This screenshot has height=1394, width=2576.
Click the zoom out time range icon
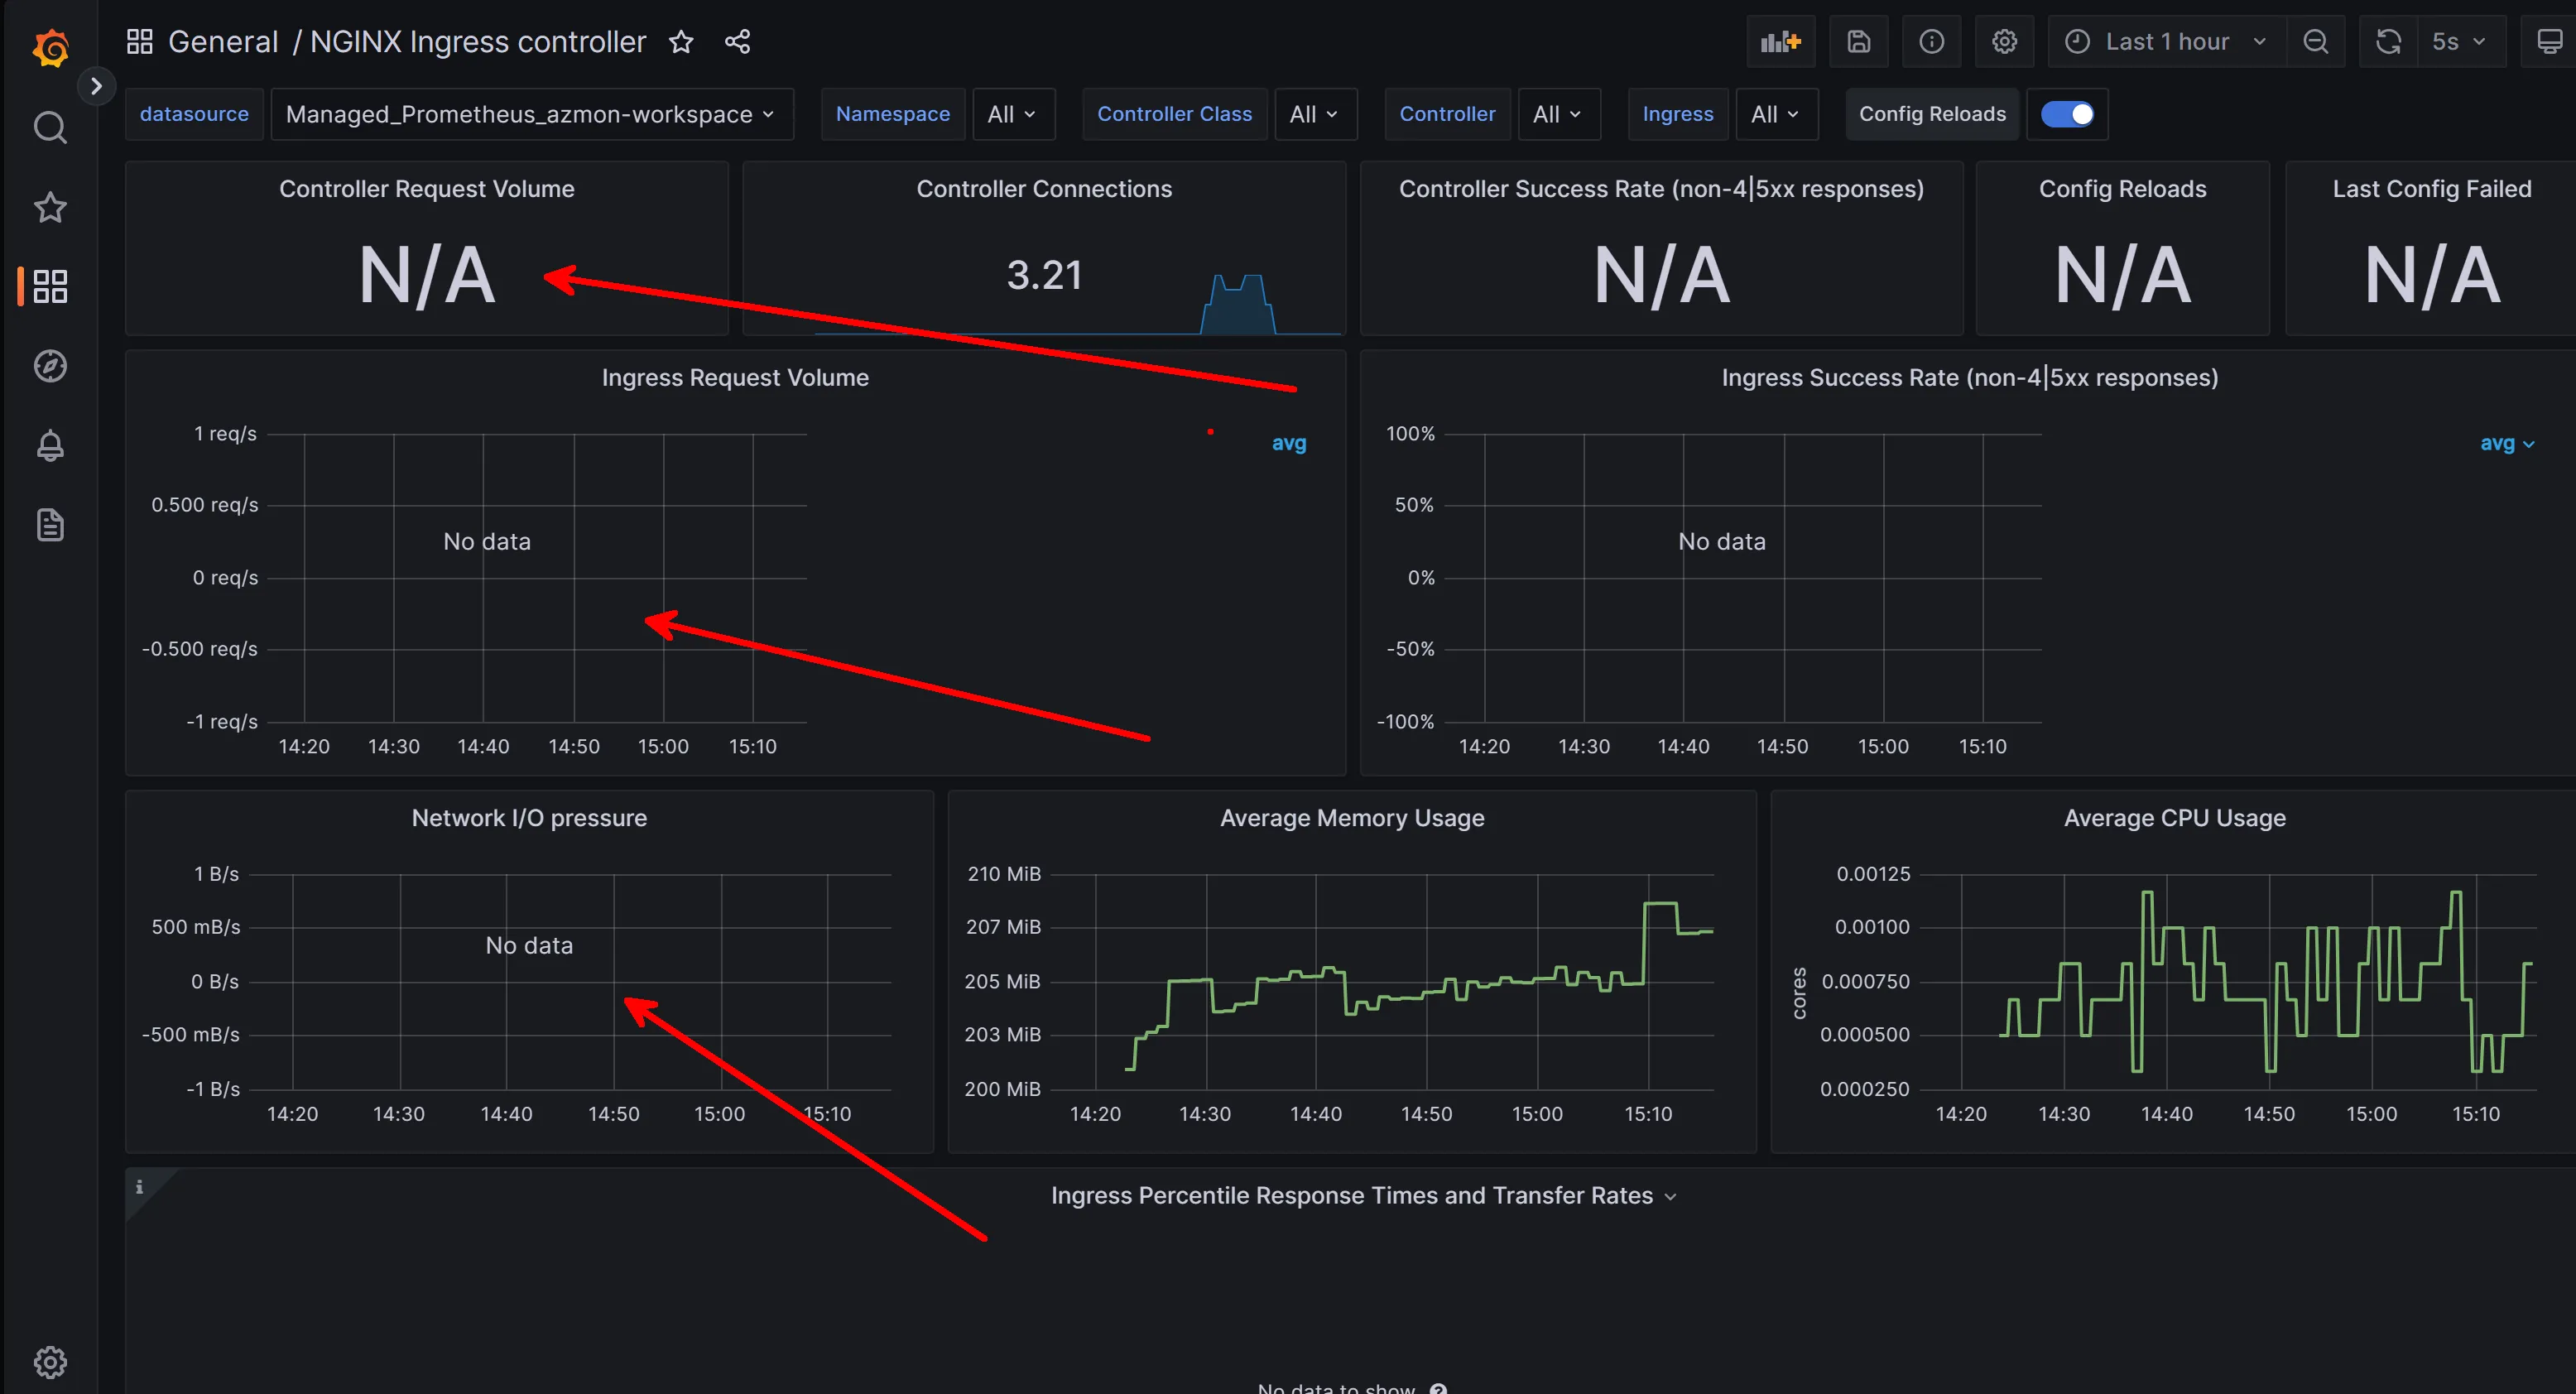click(x=2315, y=42)
